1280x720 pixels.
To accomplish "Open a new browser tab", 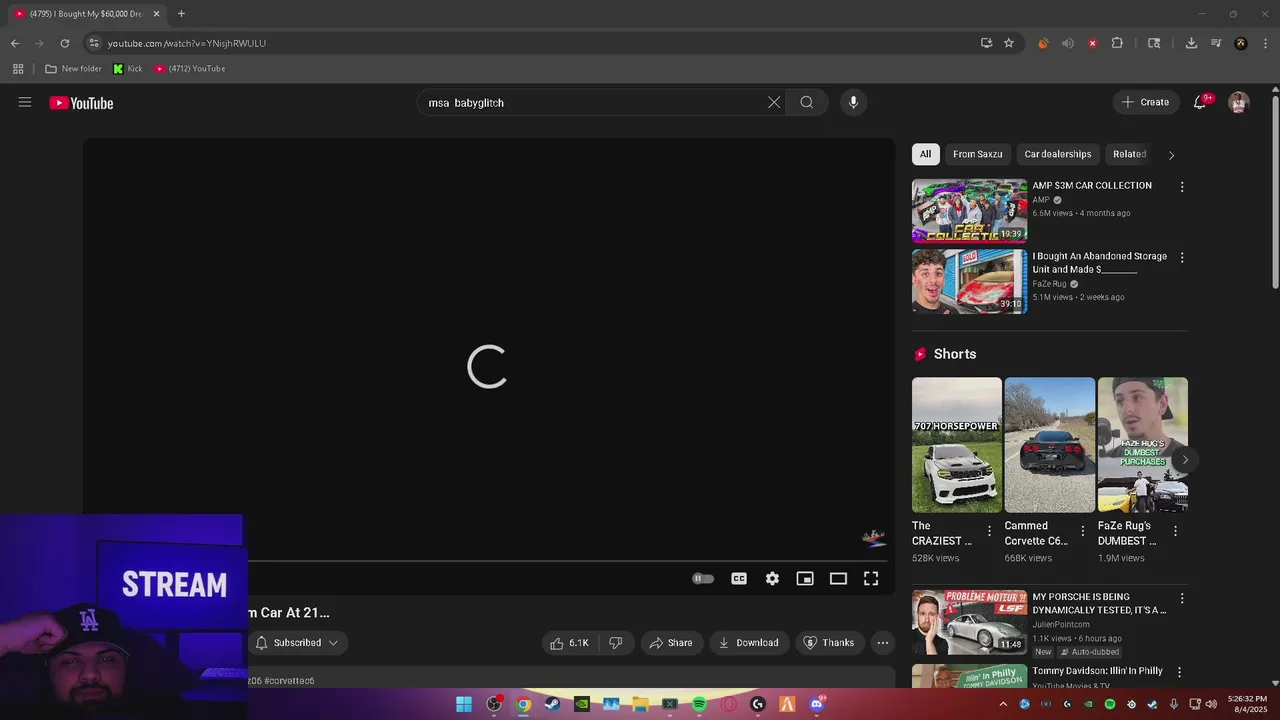I will pos(181,14).
